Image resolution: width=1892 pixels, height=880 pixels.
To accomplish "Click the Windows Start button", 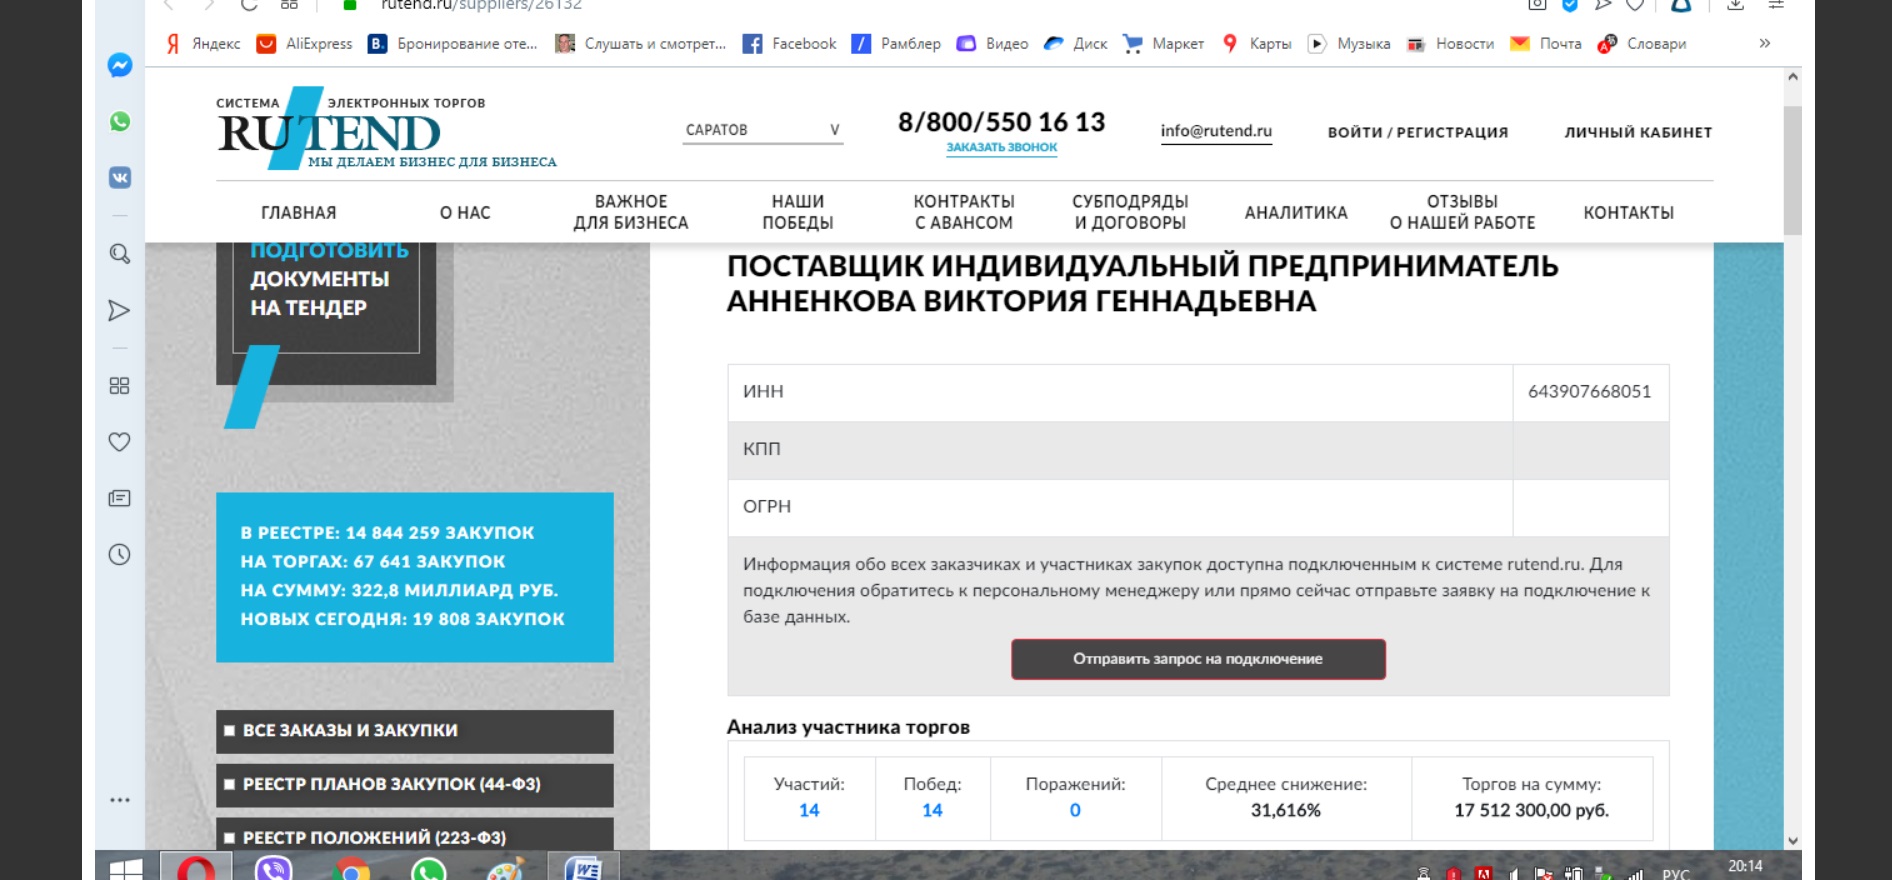I will (126, 869).
